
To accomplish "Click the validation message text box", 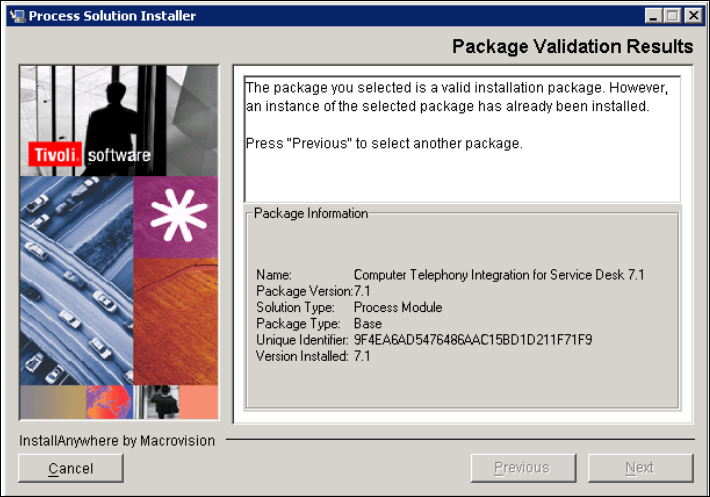I will pyautogui.click(x=461, y=139).
